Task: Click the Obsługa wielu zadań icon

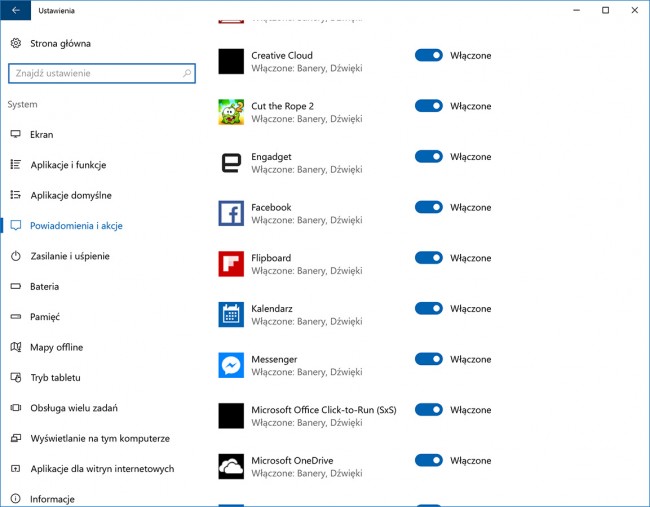Action: click(x=16, y=408)
